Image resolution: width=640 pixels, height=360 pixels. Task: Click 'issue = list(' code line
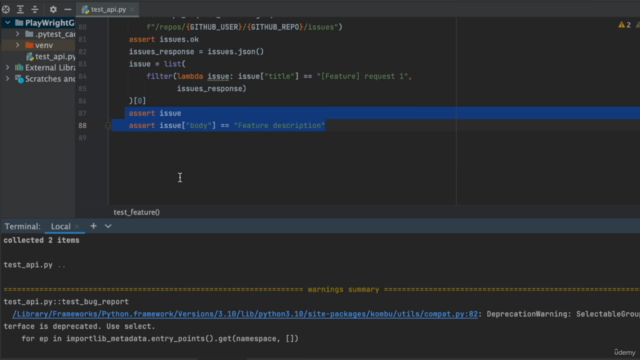[x=157, y=64]
